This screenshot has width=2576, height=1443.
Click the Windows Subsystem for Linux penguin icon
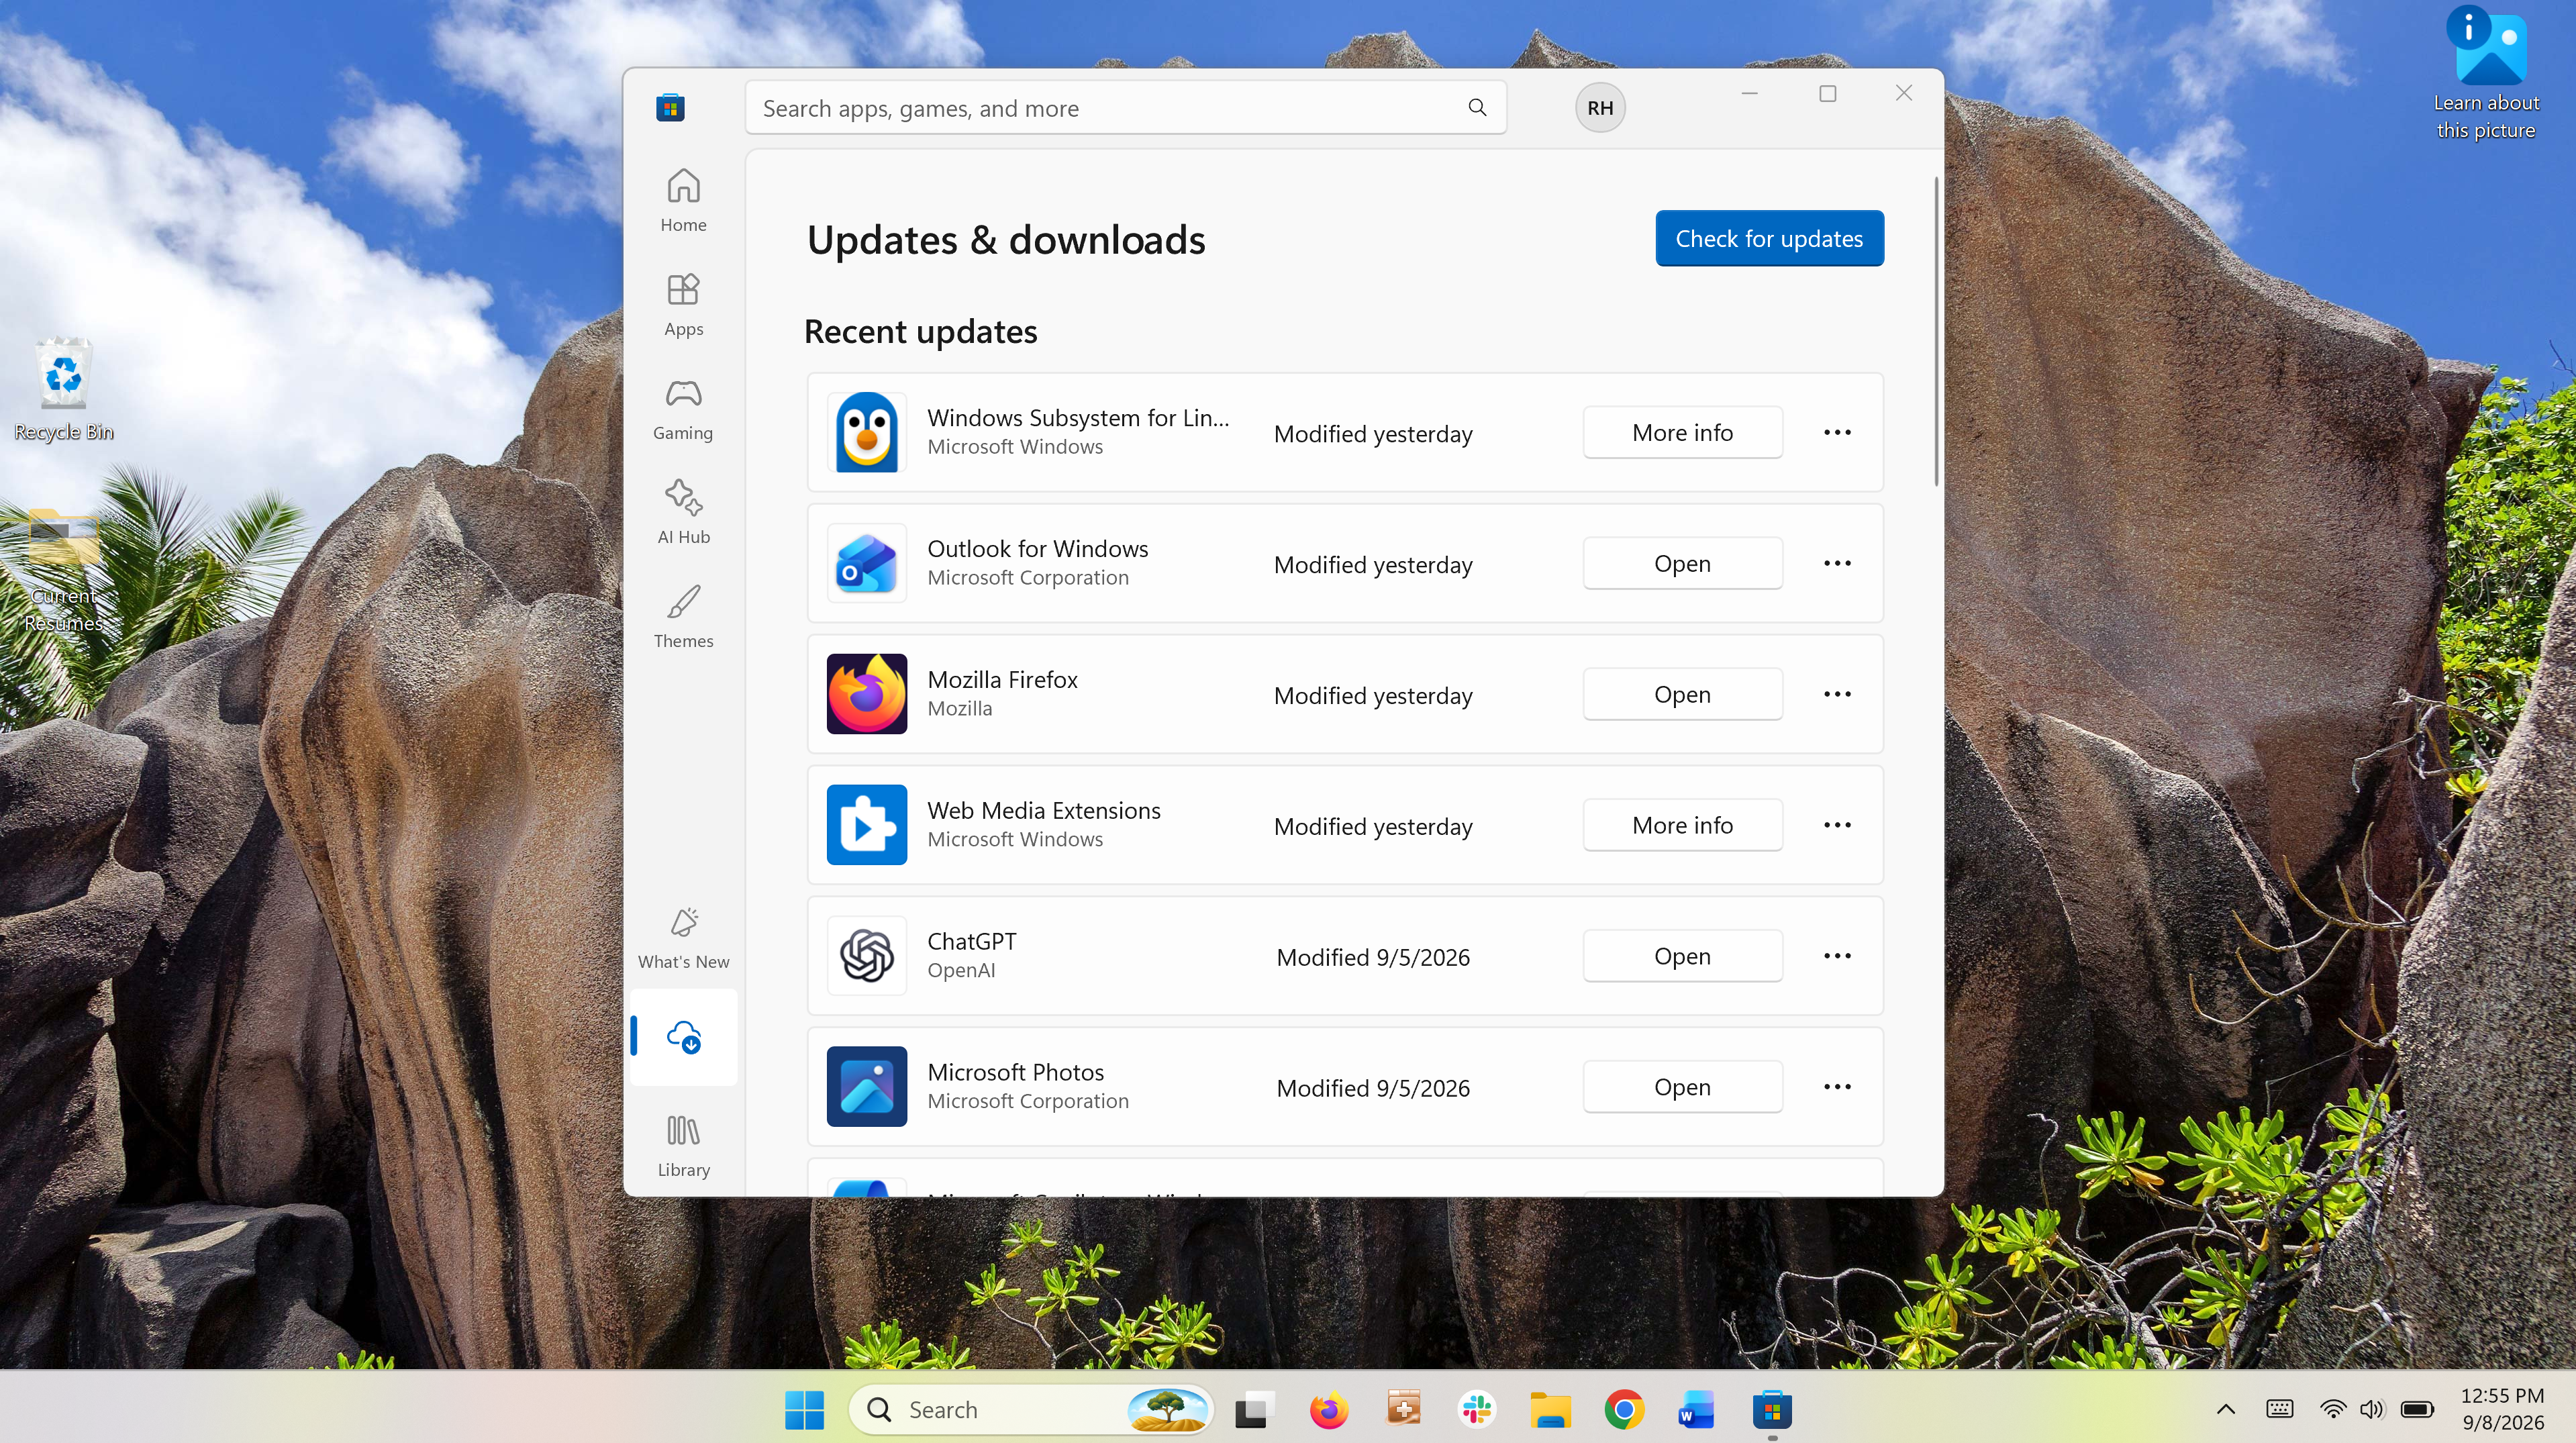[x=866, y=432]
